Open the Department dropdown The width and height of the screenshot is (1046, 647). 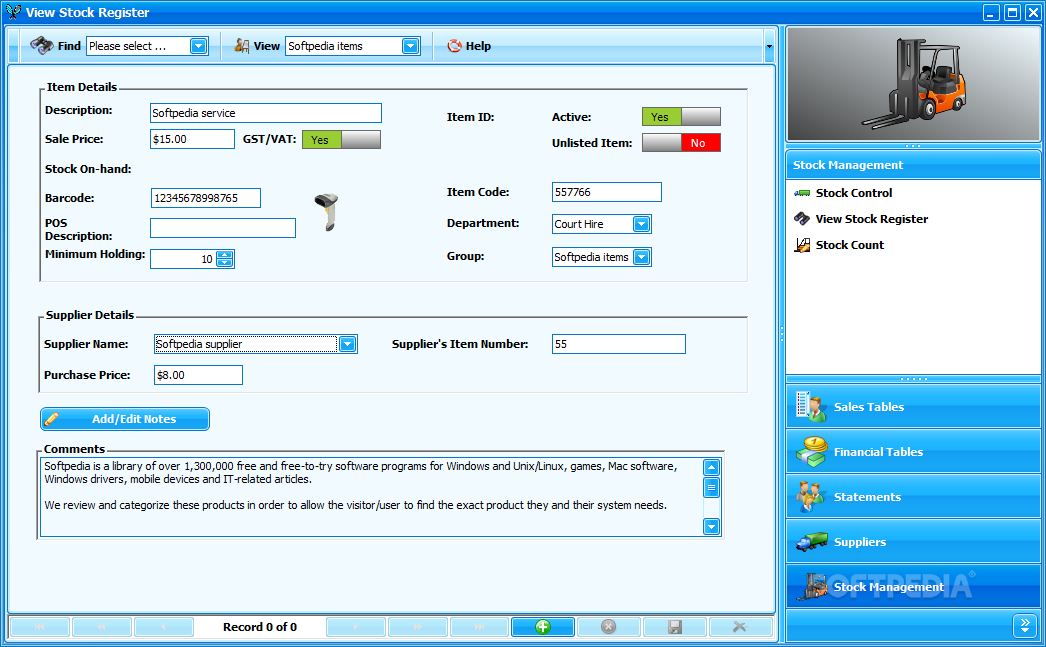[641, 224]
